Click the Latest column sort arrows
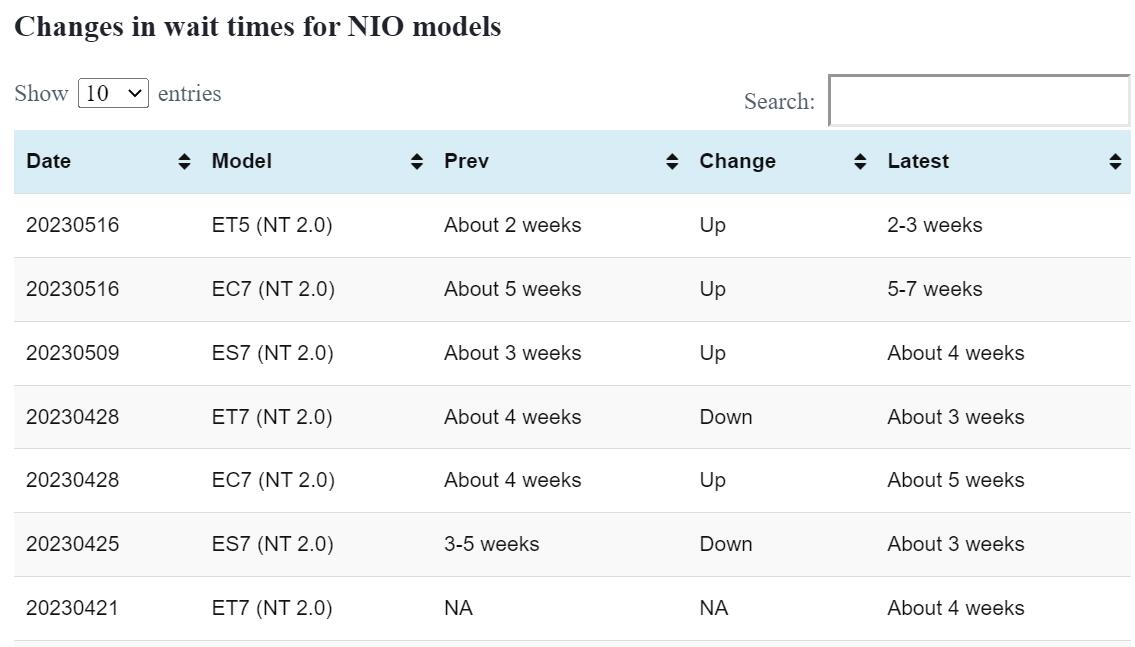 1115,162
